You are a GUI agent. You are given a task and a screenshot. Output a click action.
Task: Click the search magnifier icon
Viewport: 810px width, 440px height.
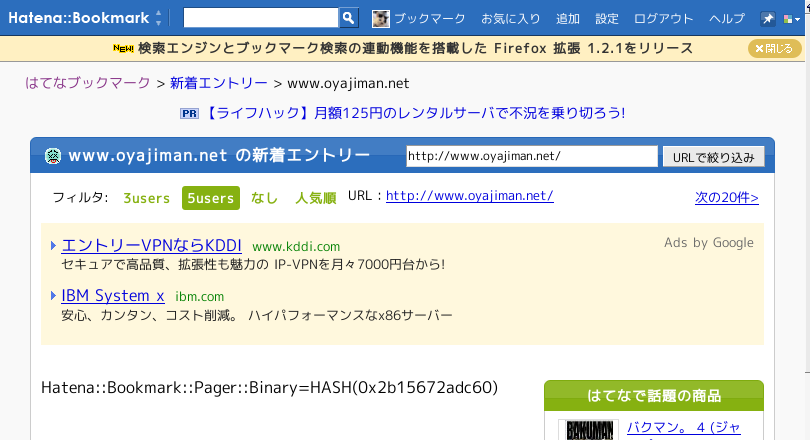click(348, 18)
